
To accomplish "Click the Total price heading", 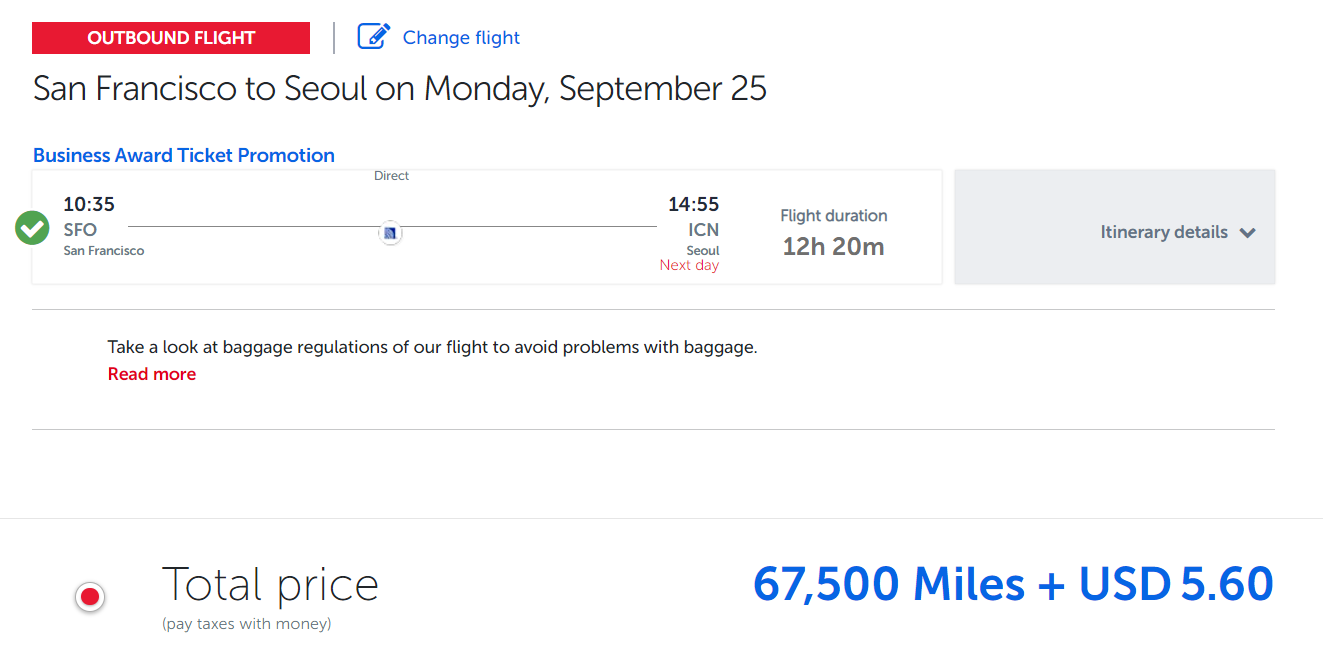I will pos(270,585).
